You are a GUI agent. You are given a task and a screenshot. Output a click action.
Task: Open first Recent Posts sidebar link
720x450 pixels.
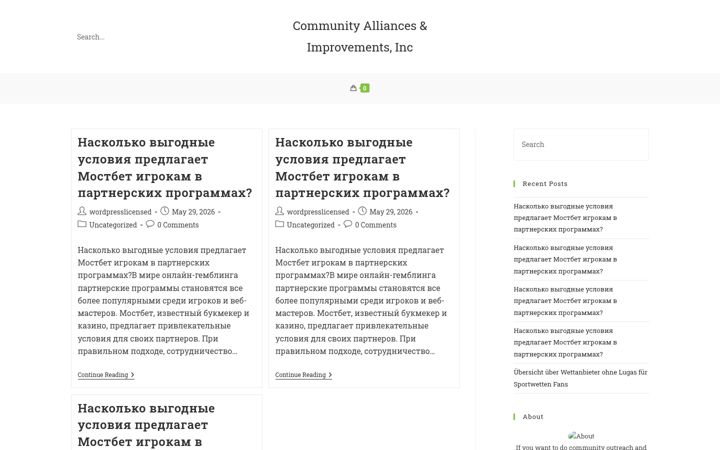565,218
